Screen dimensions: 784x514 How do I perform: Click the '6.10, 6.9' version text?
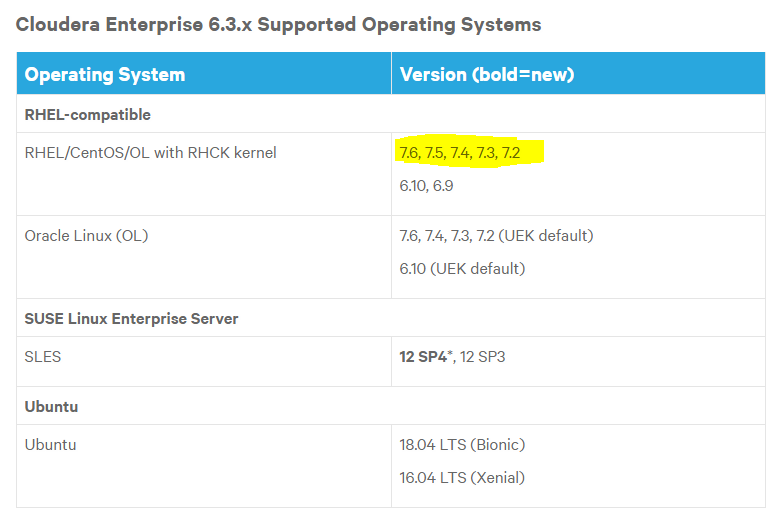[x=426, y=186]
